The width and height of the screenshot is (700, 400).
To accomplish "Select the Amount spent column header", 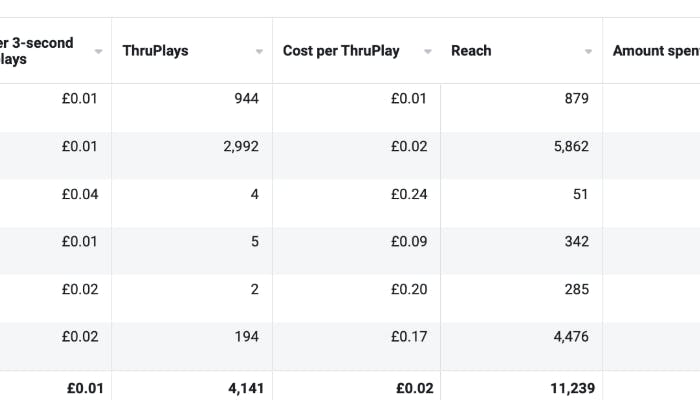I will pyautogui.click(x=654, y=50).
